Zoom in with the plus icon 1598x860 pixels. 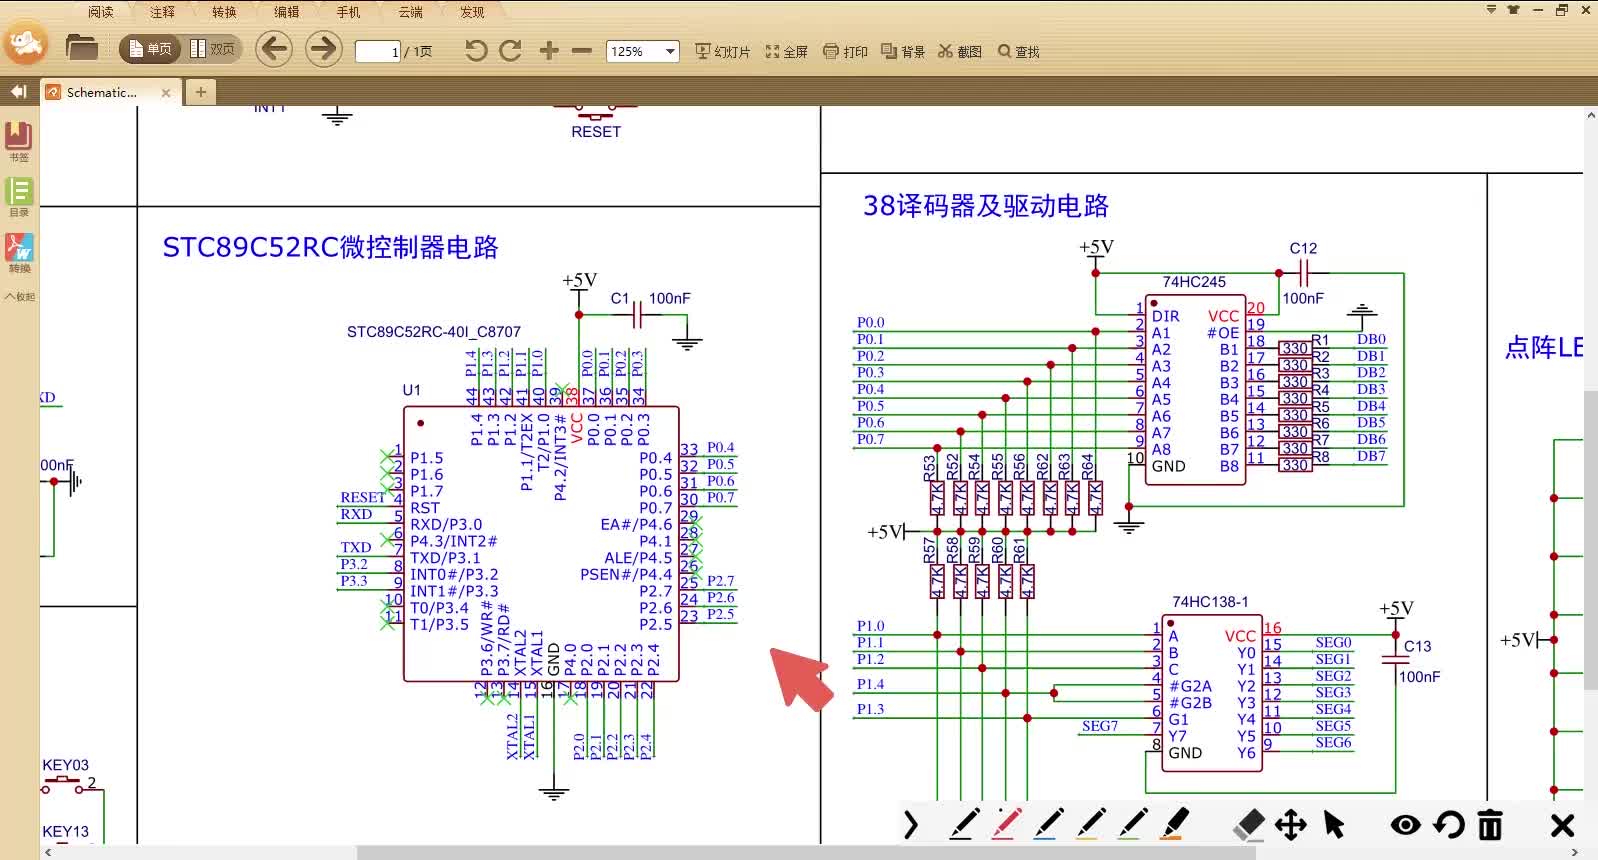[549, 50]
